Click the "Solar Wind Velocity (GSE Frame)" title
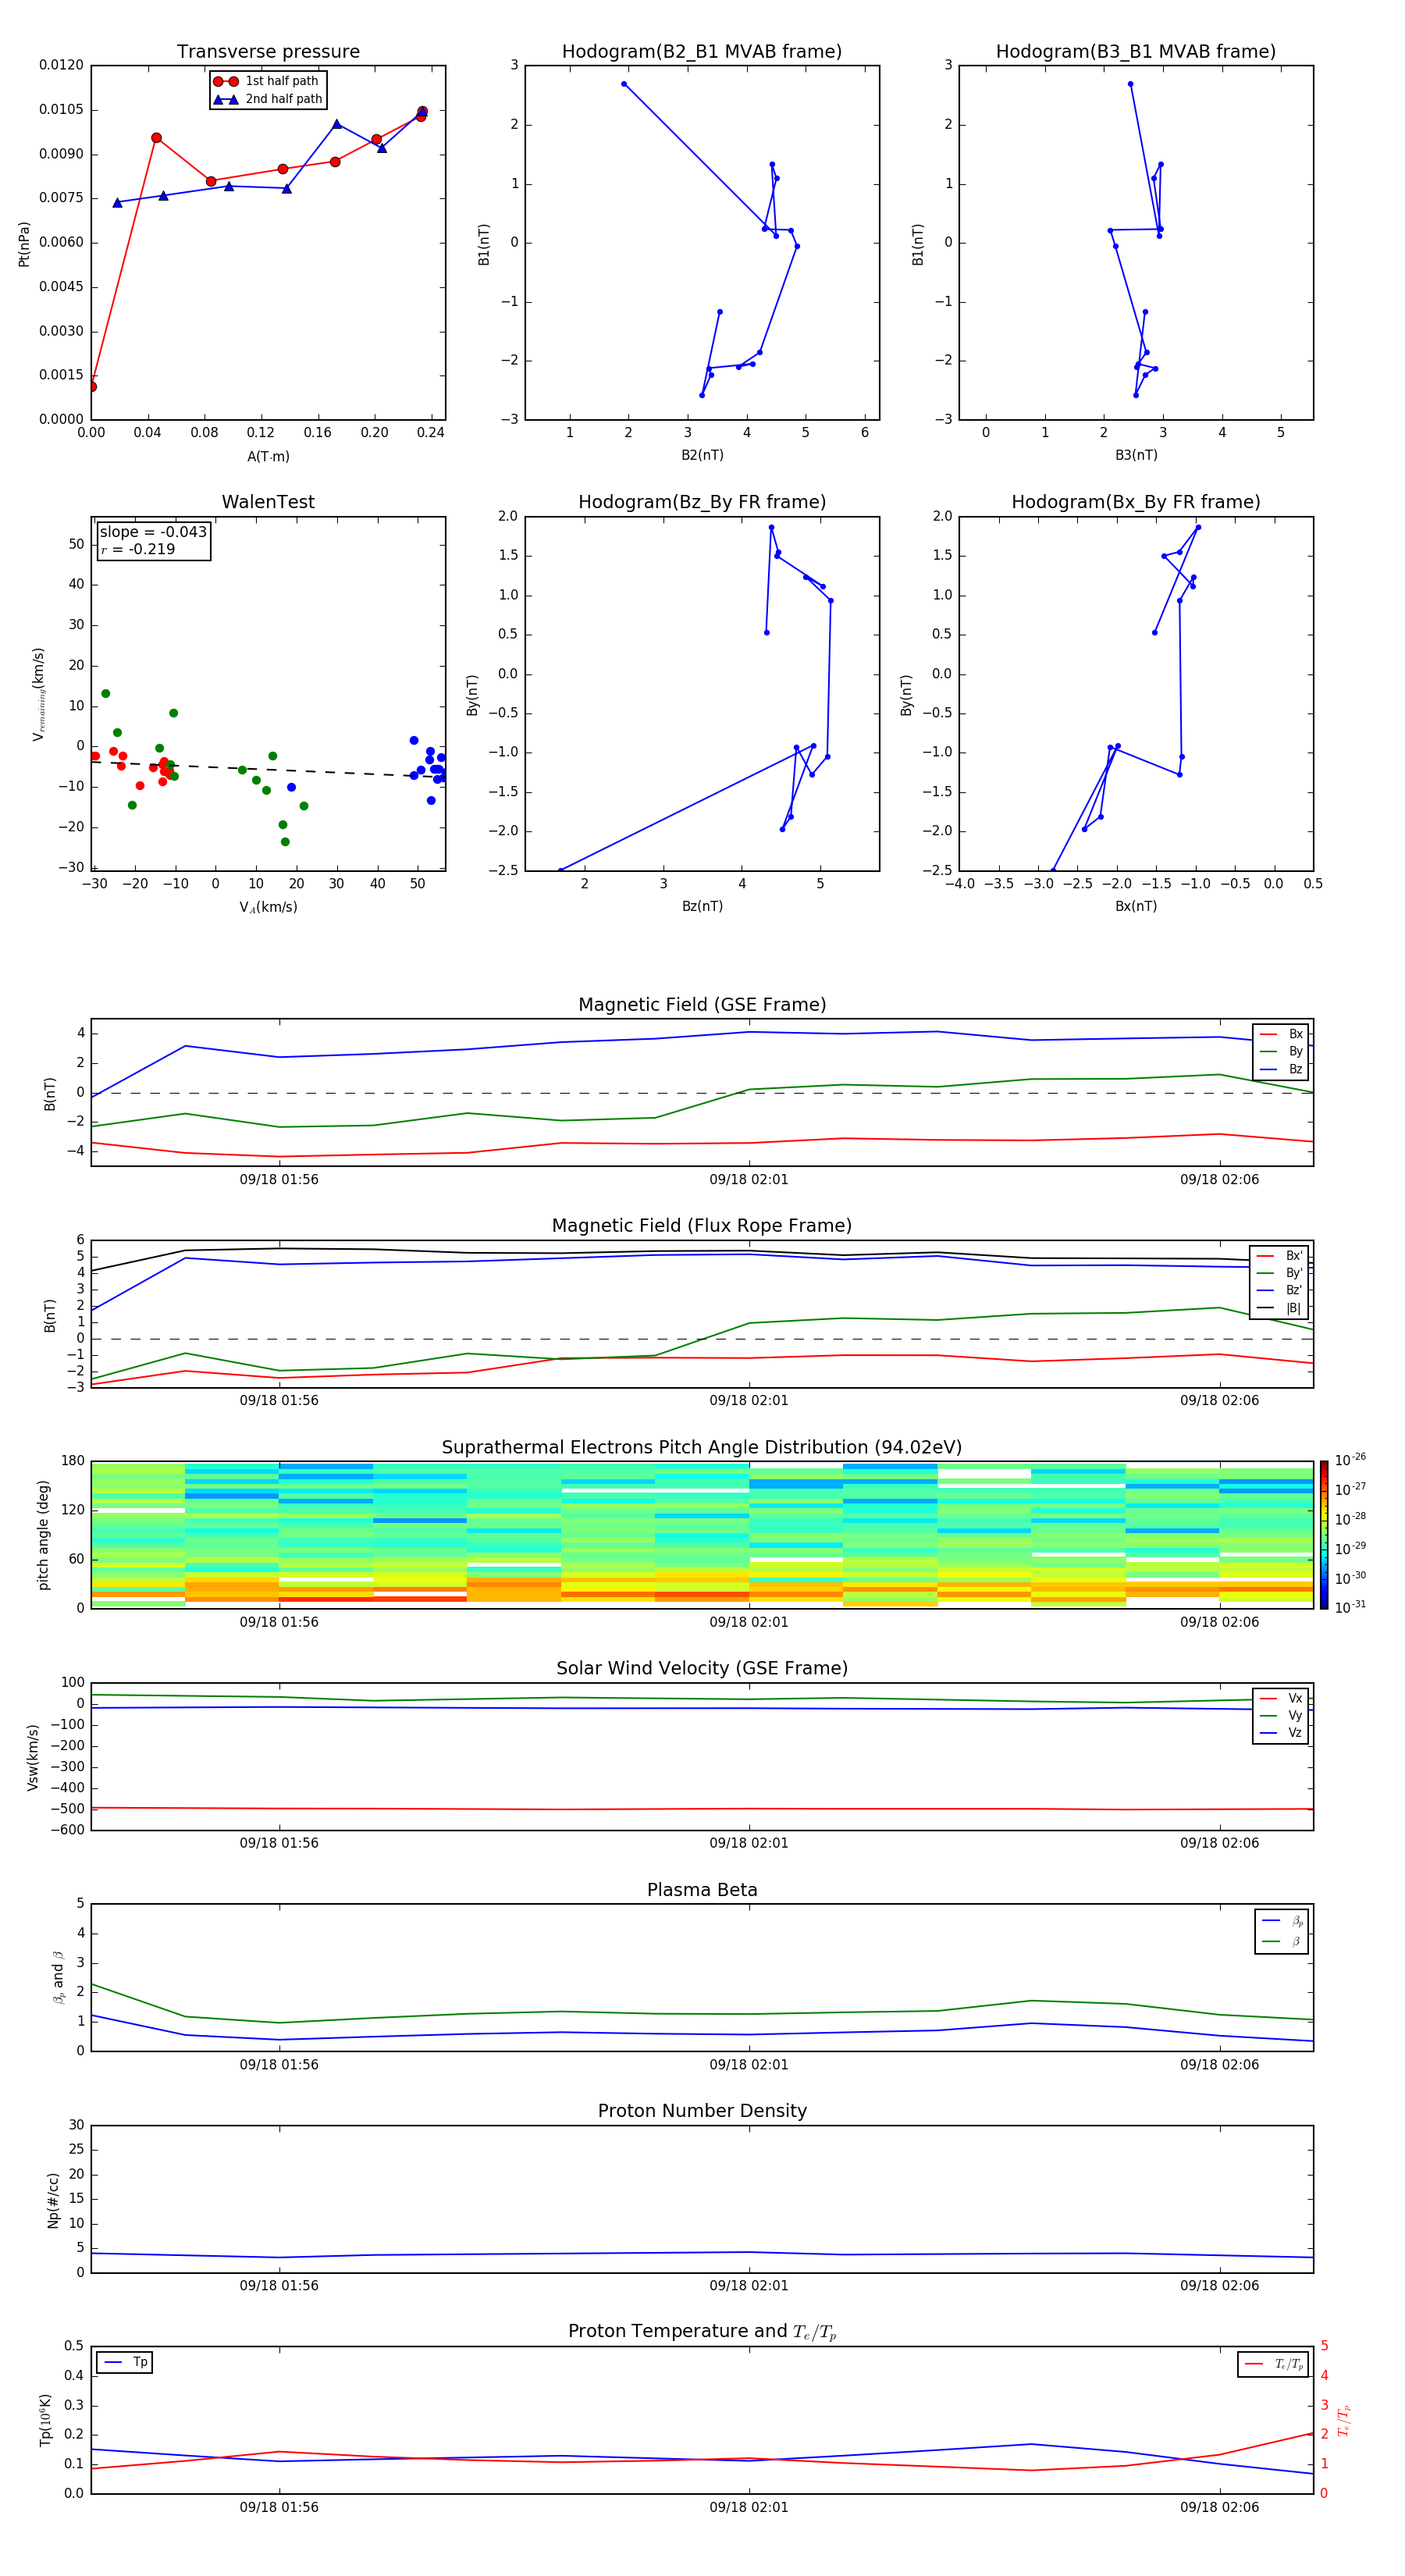 click(x=702, y=1669)
